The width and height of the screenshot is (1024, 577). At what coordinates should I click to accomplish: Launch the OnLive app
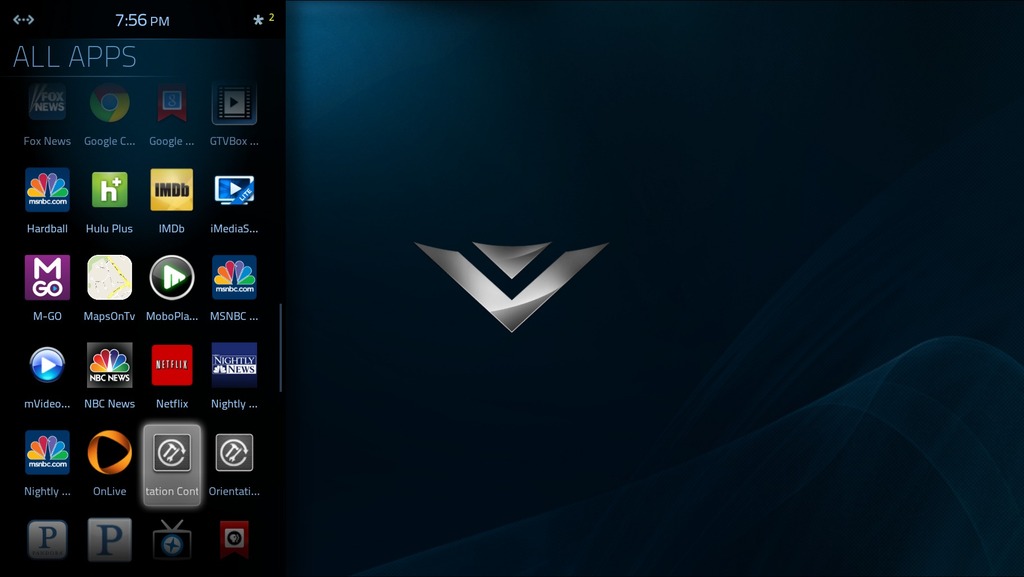pos(110,452)
